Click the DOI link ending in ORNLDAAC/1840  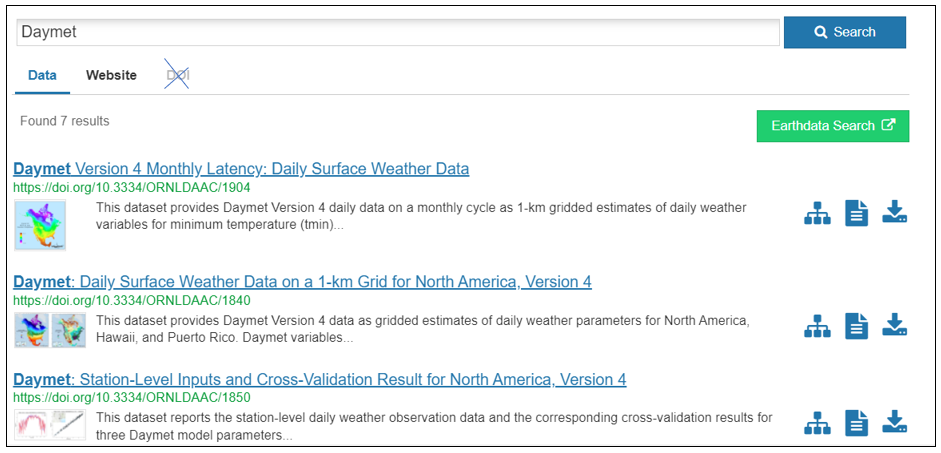(x=131, y=300)
